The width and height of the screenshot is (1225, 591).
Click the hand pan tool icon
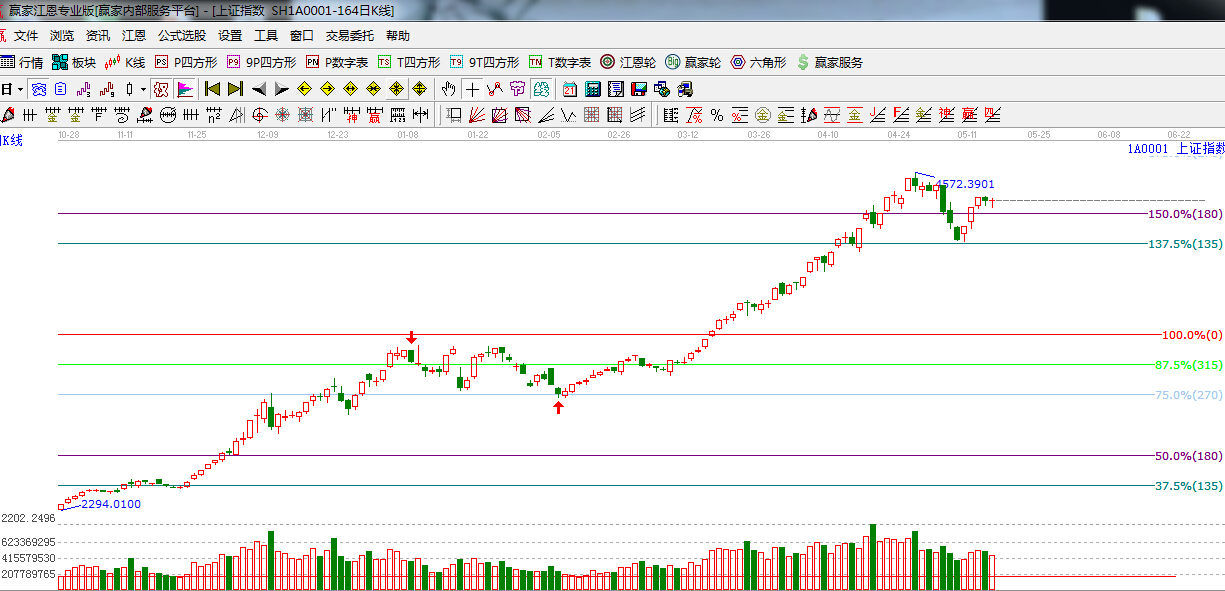pos(449,89)
